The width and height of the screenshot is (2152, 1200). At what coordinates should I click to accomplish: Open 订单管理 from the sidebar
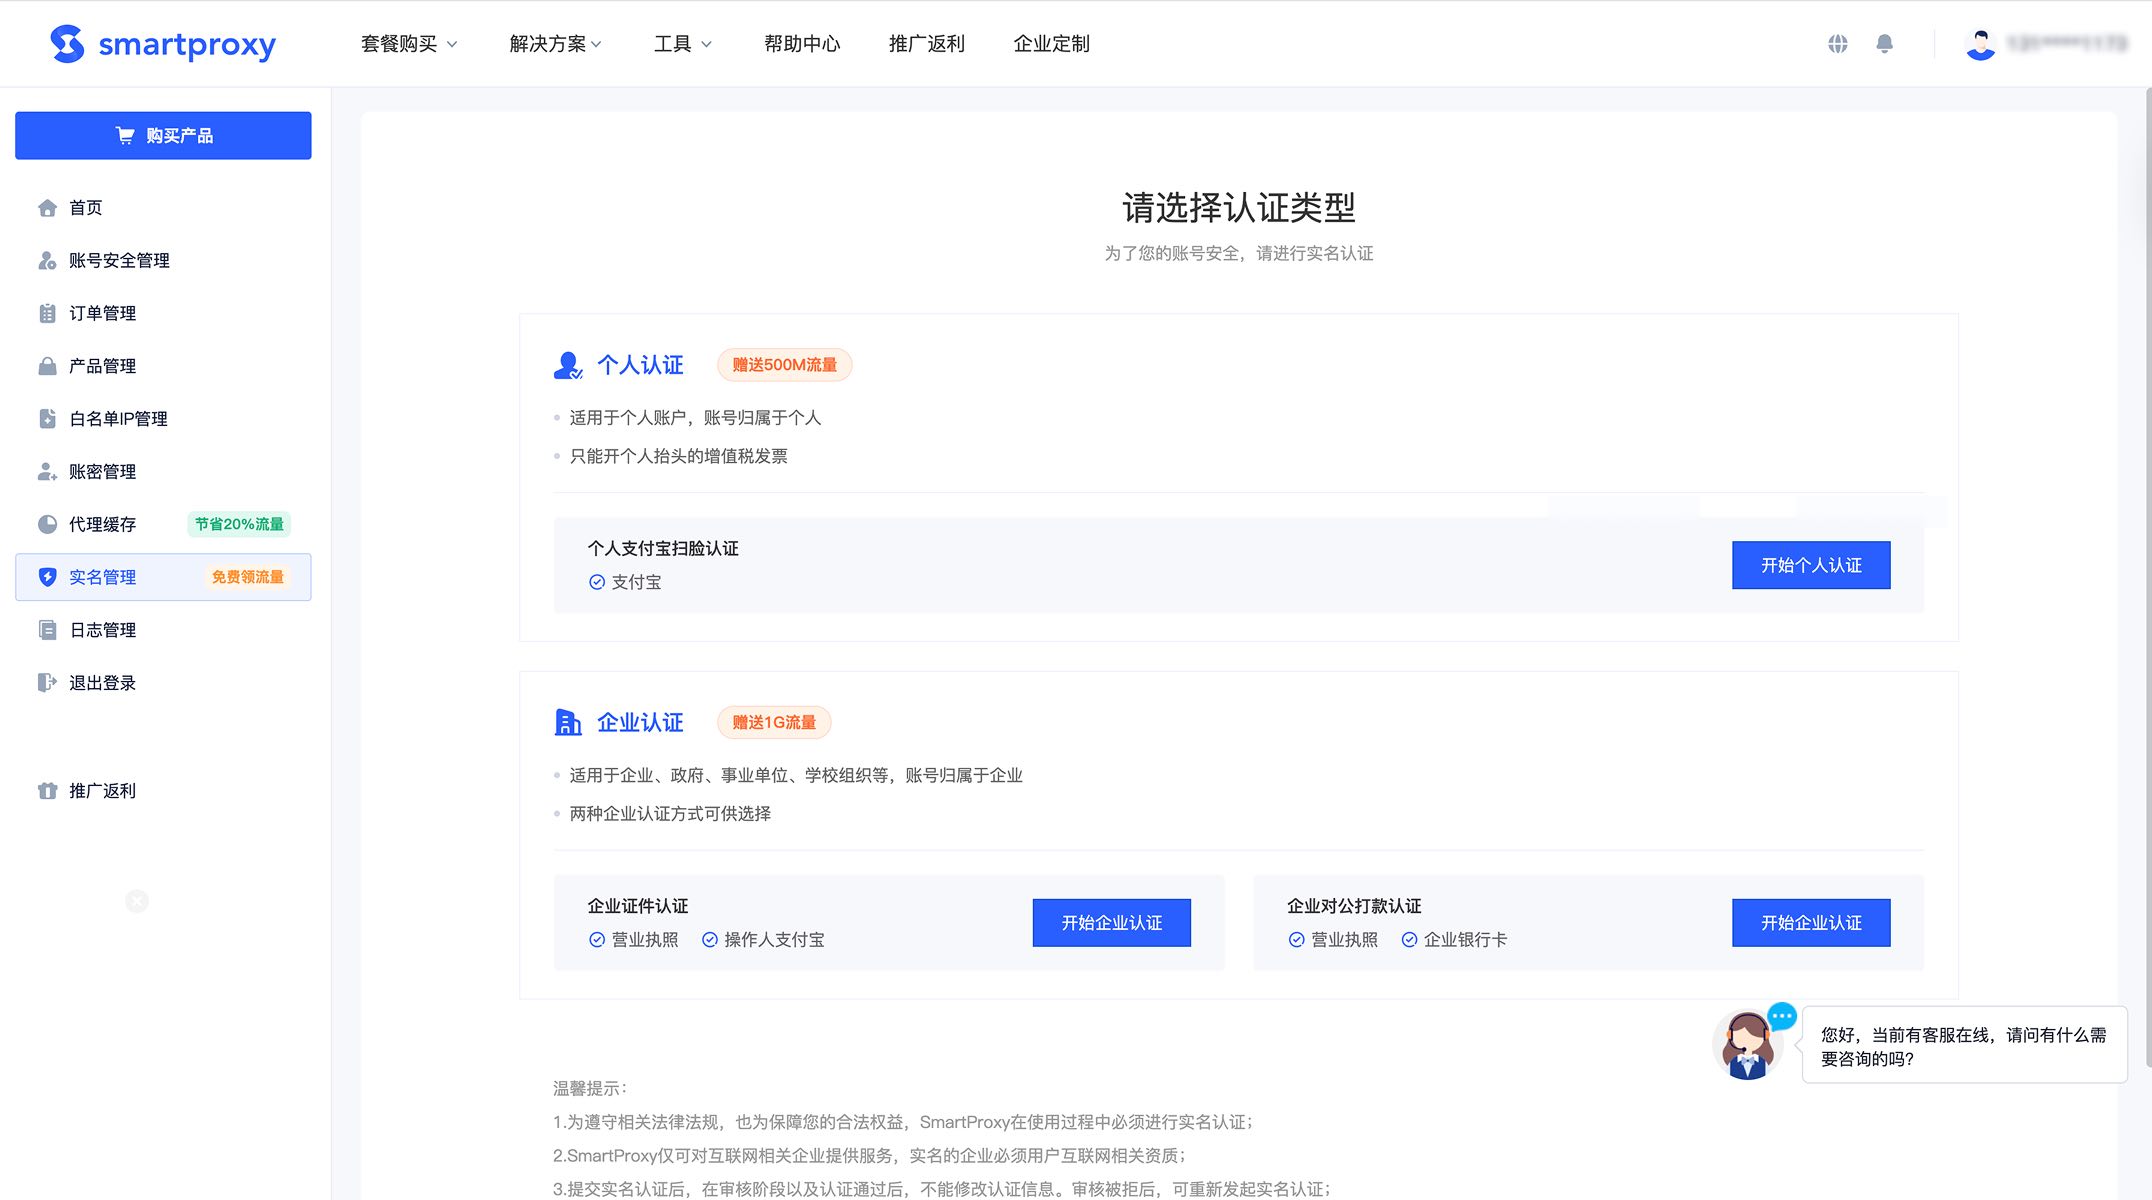(103, 313)
